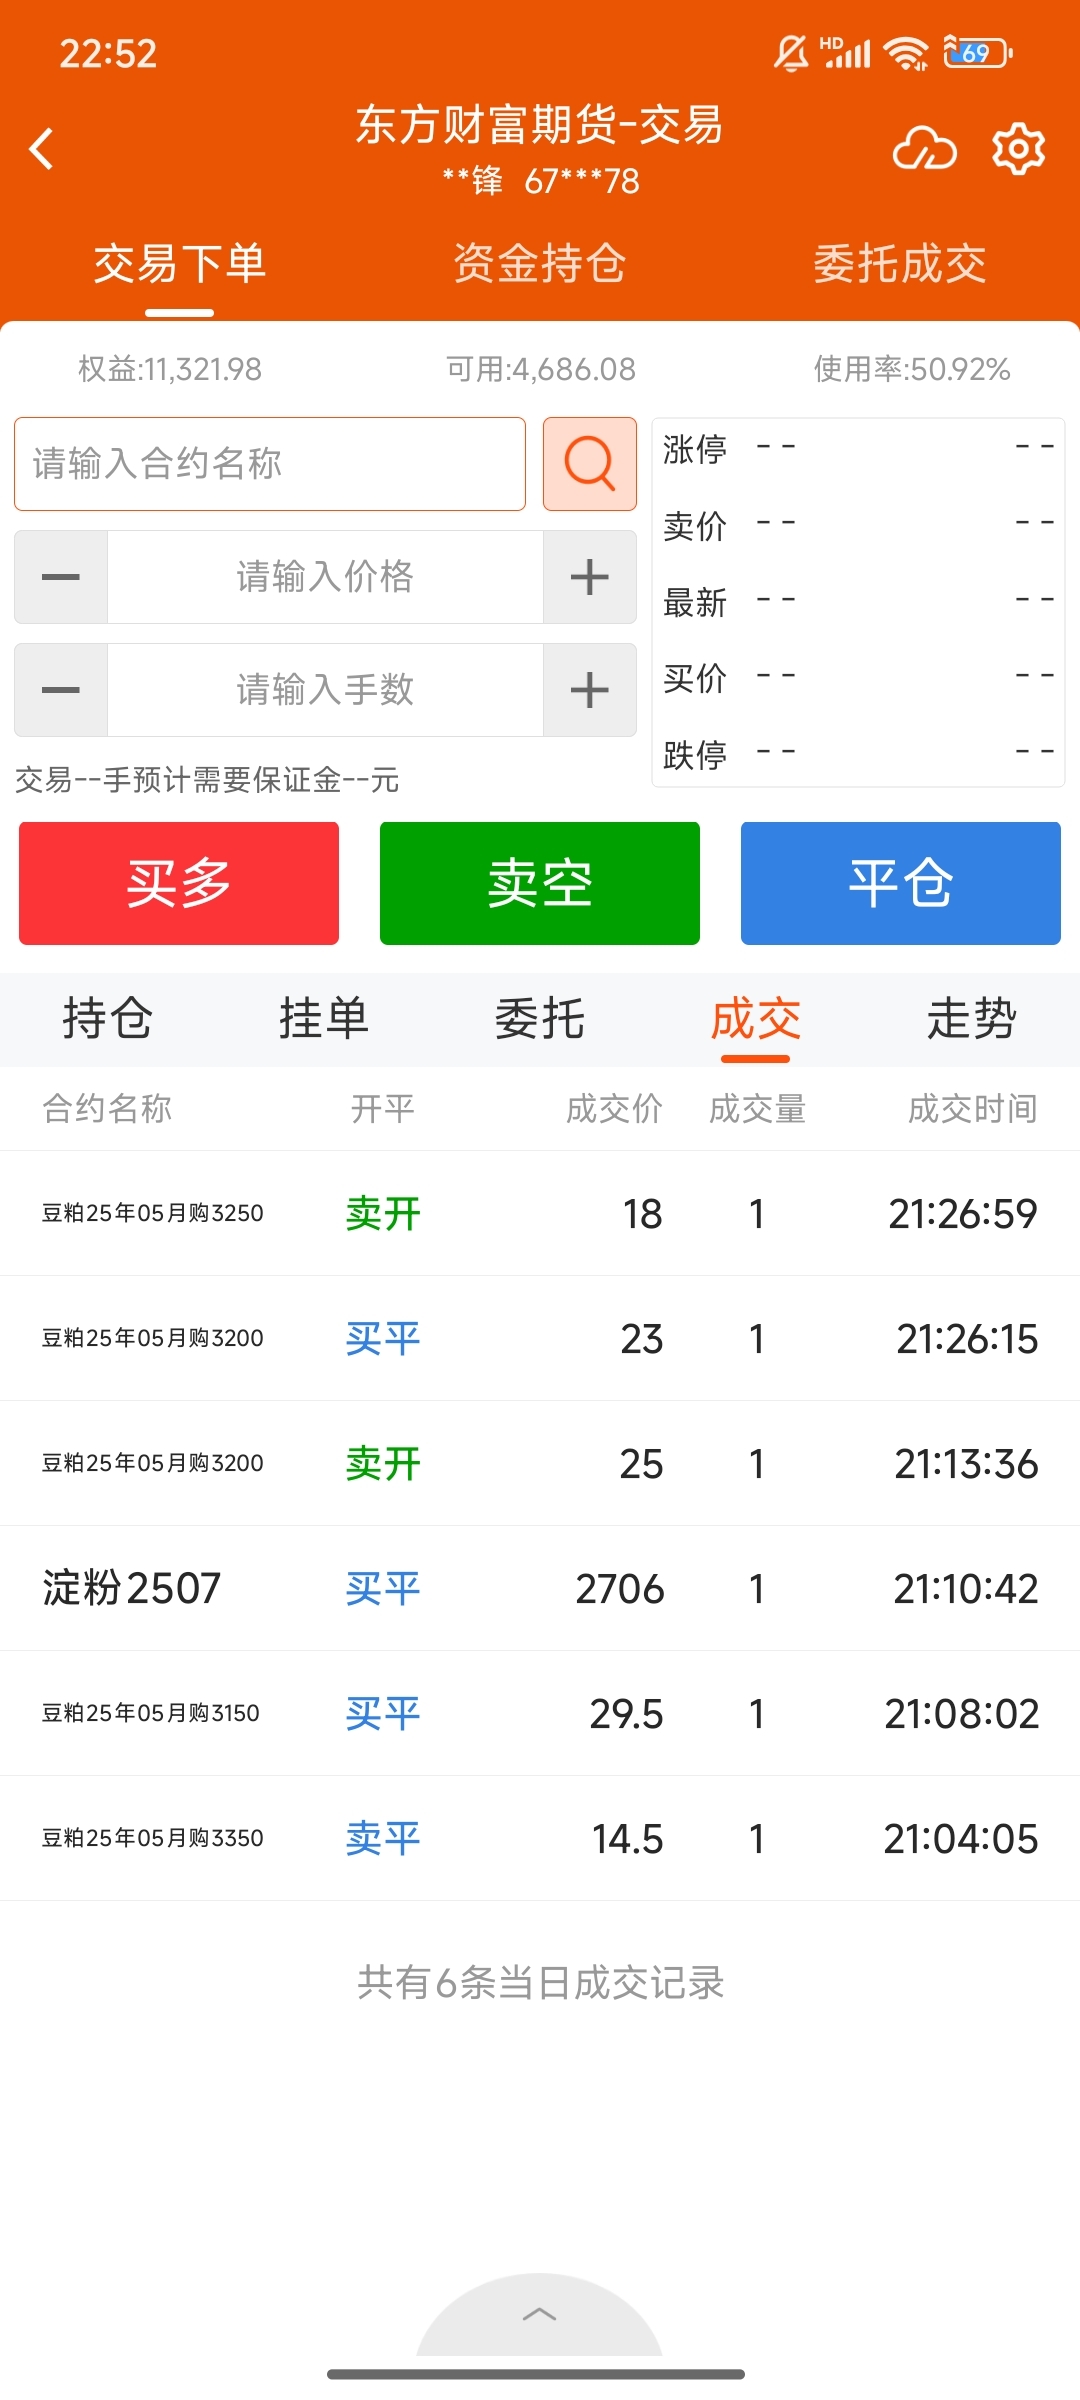Tap the 跌停 price row
1080x2400 pixels.
click(858, 753)
